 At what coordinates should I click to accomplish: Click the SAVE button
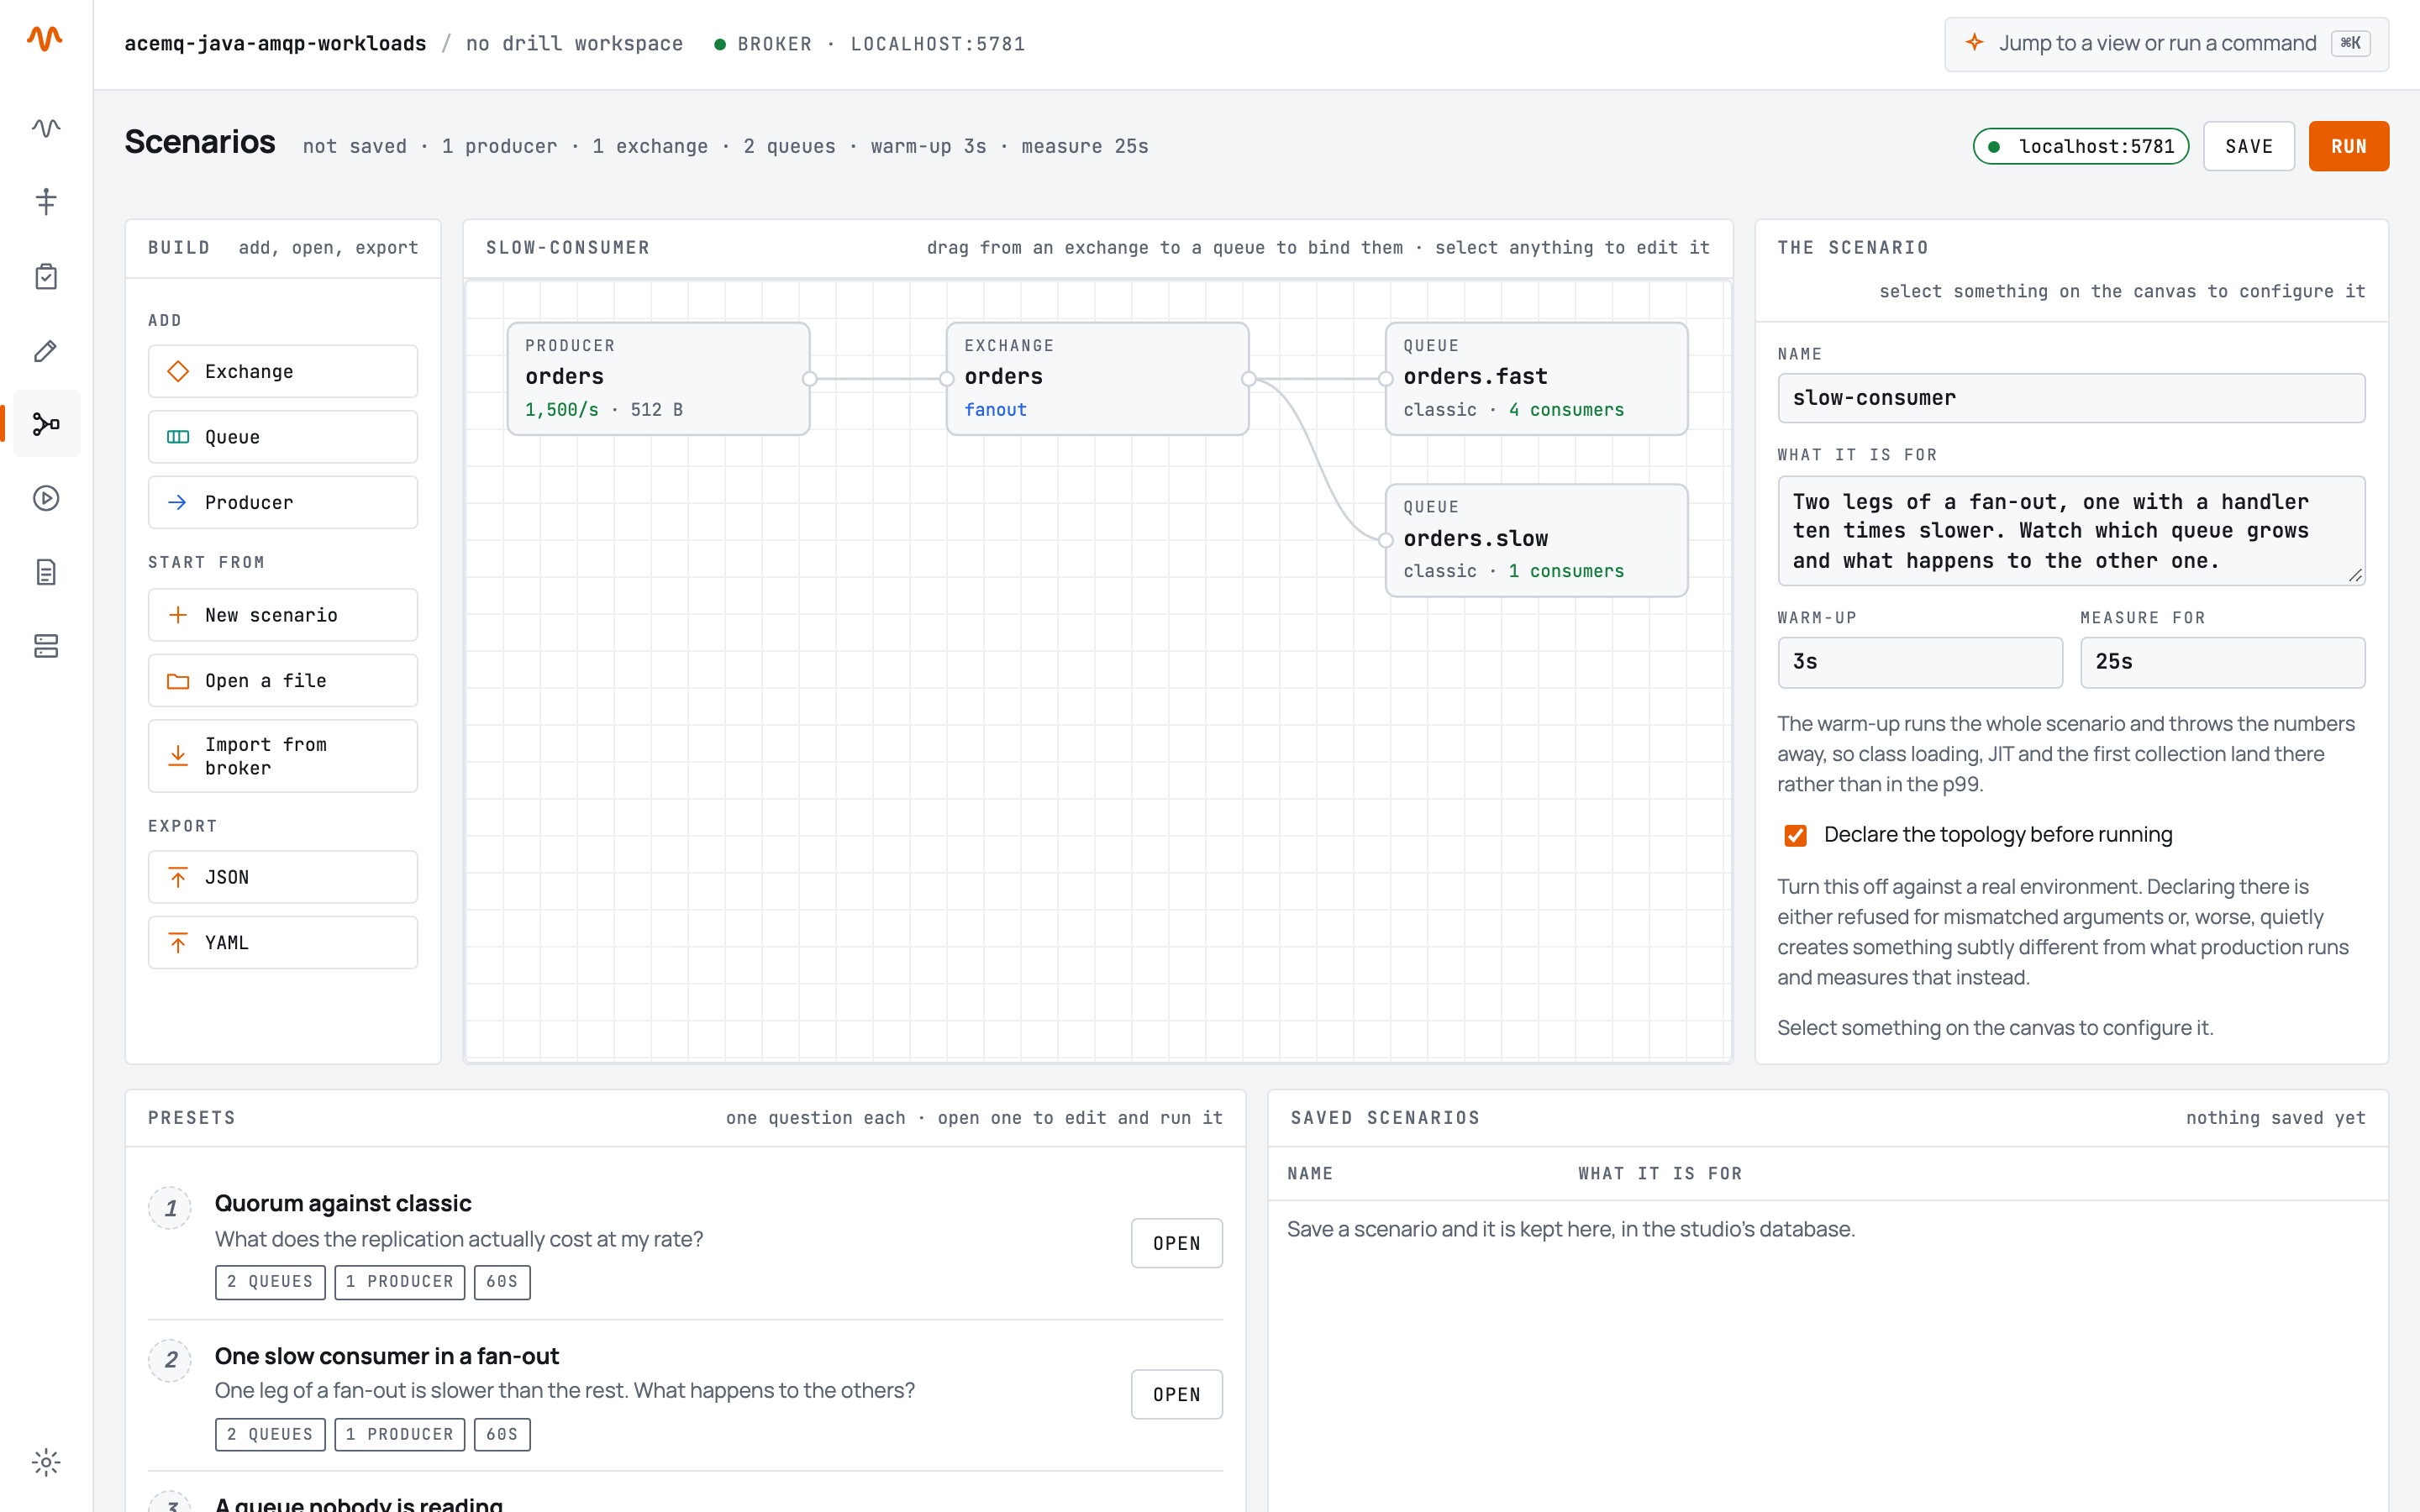click(2249, 146)
